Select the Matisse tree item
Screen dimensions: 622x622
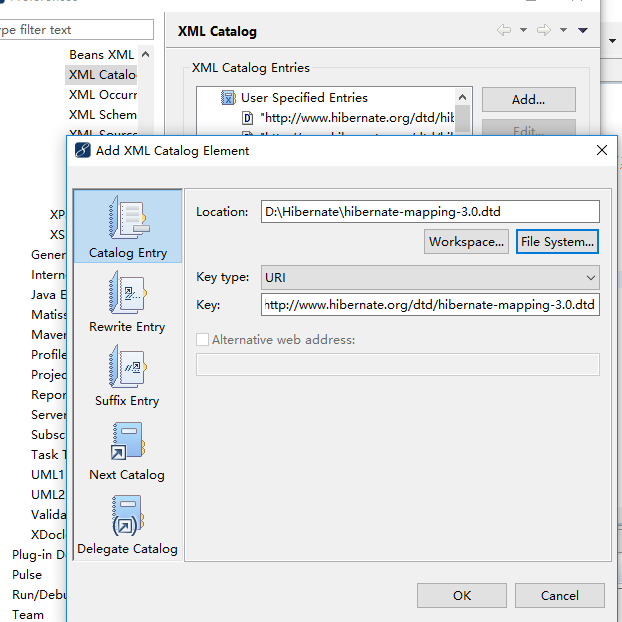48,315
